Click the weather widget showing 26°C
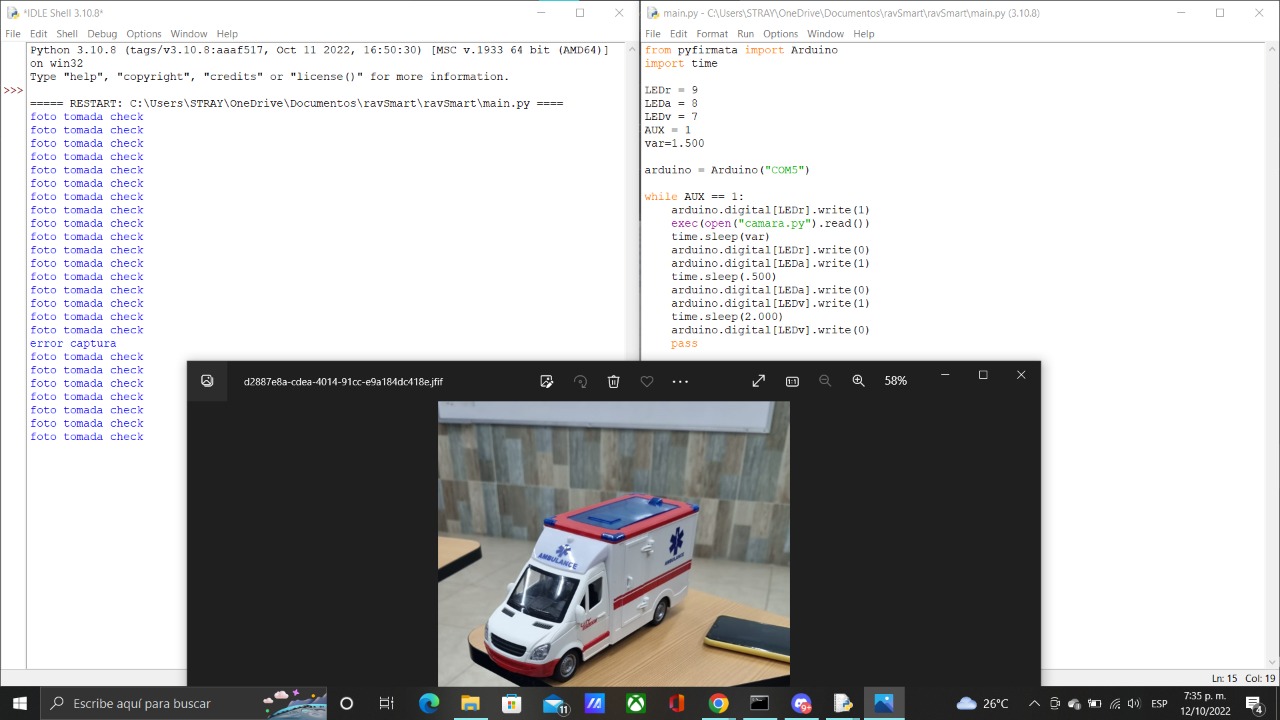 [982, 703]
